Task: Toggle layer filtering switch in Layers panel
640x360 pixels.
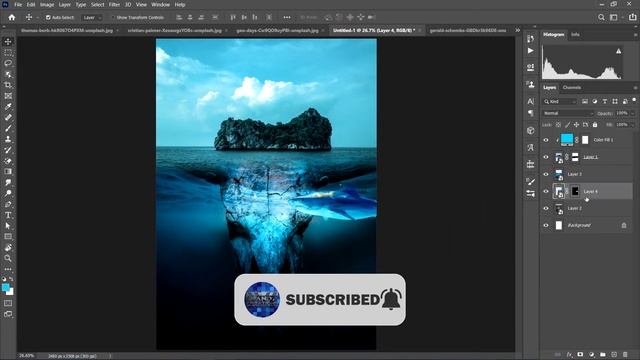Action: pos(634,100)
